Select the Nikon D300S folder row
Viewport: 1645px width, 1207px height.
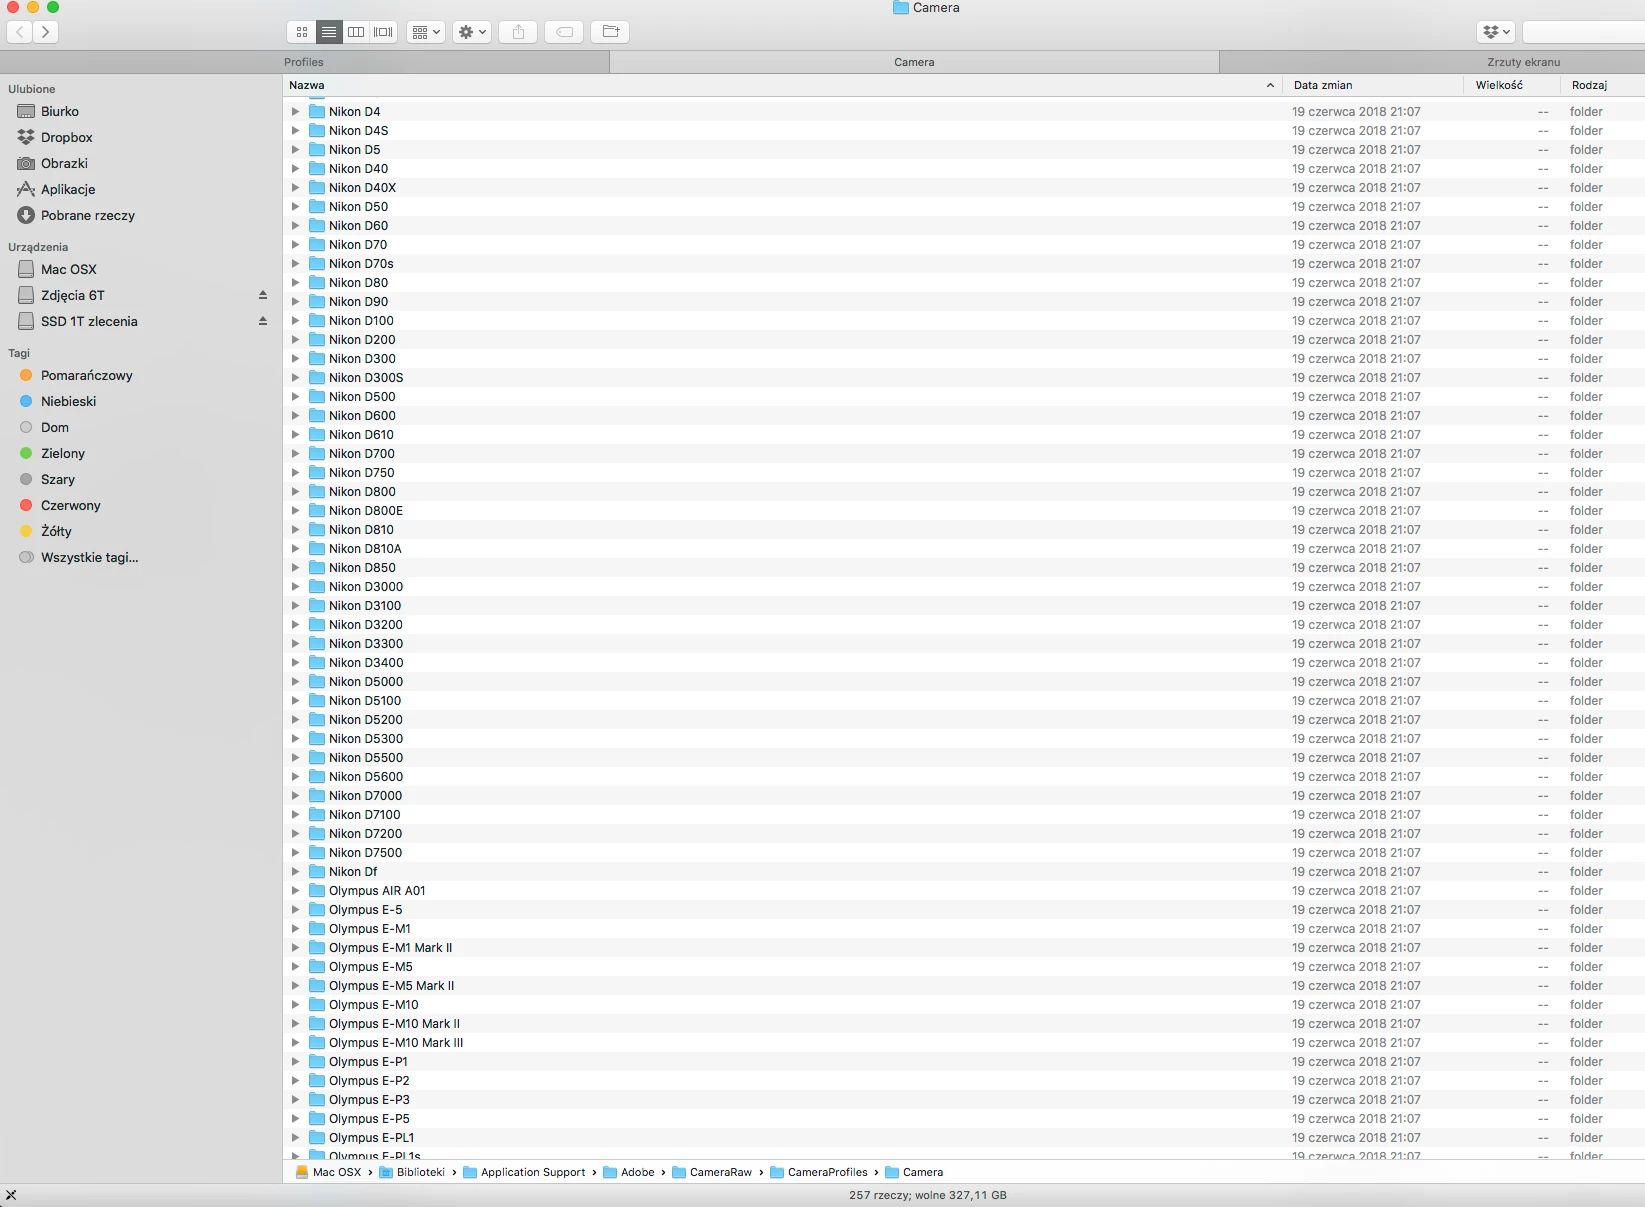(964, 377)
